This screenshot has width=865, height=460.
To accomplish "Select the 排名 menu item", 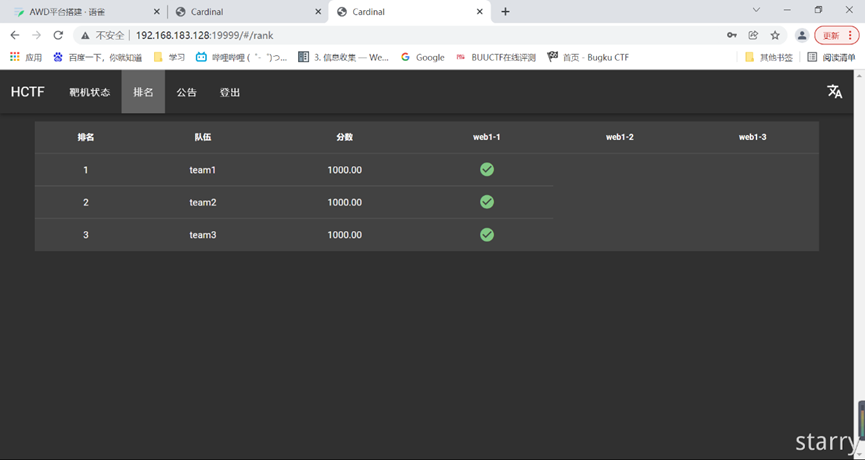I will click(143, 92).
